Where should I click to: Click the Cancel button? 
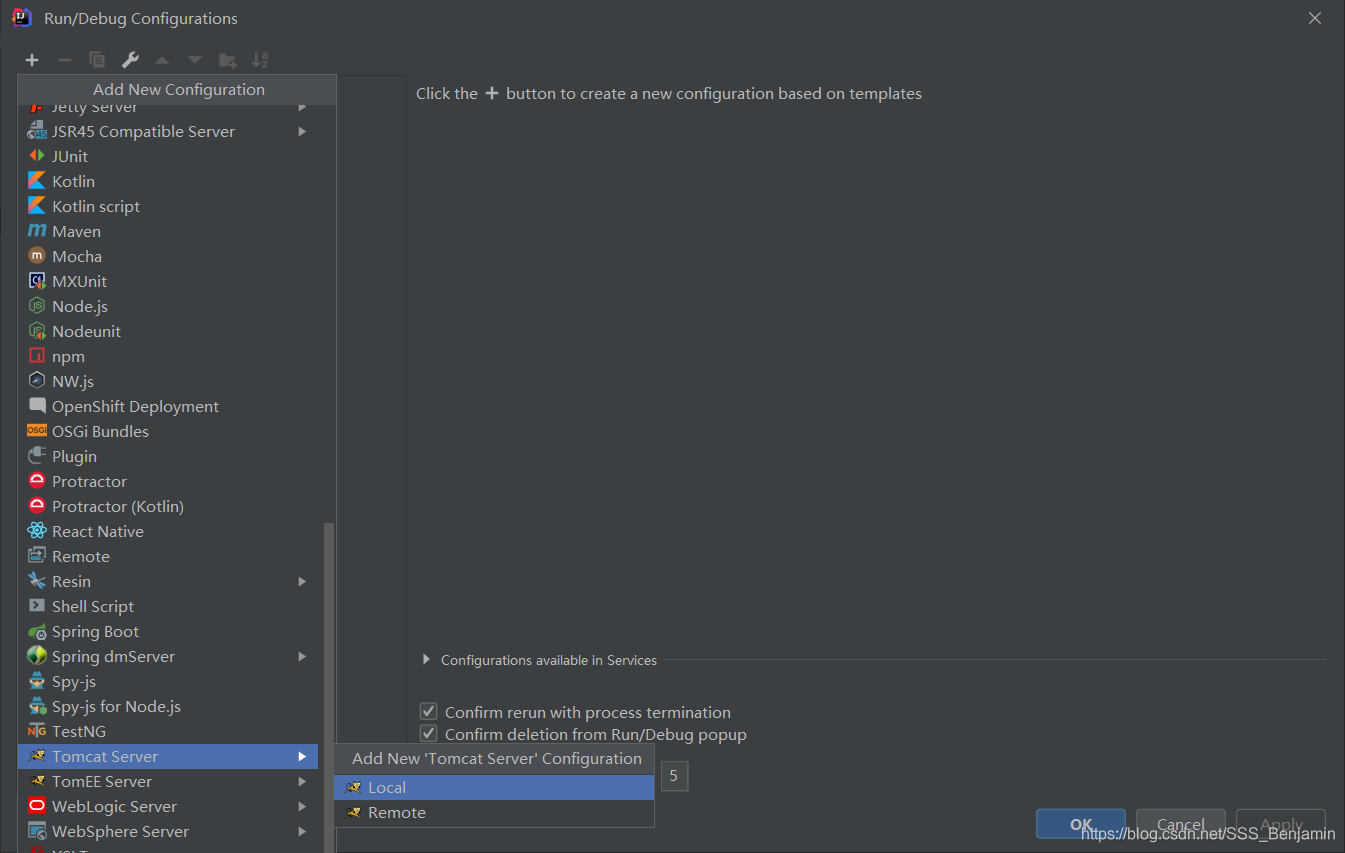(1181, 824)
